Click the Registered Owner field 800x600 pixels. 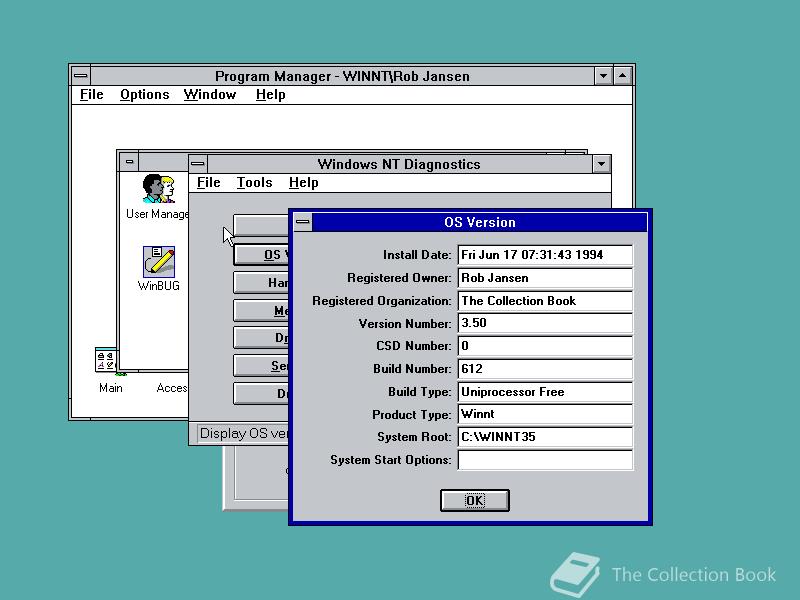[x=545, y=278]
